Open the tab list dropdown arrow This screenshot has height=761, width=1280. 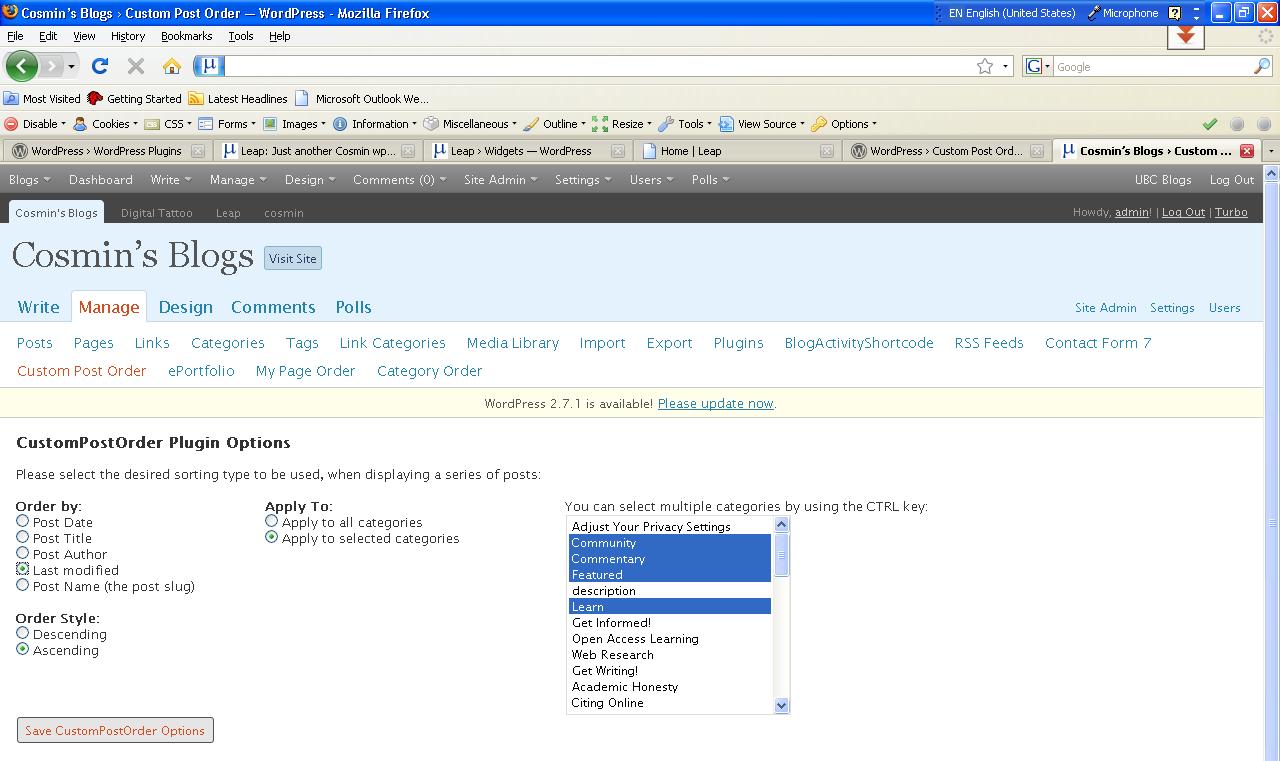pos(1271,151)
